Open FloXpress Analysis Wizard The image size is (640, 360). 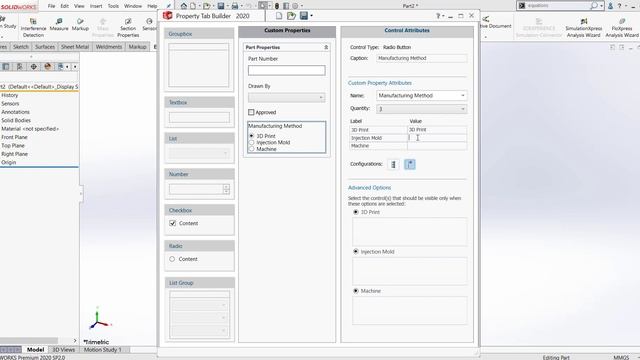tap(622, 27)
